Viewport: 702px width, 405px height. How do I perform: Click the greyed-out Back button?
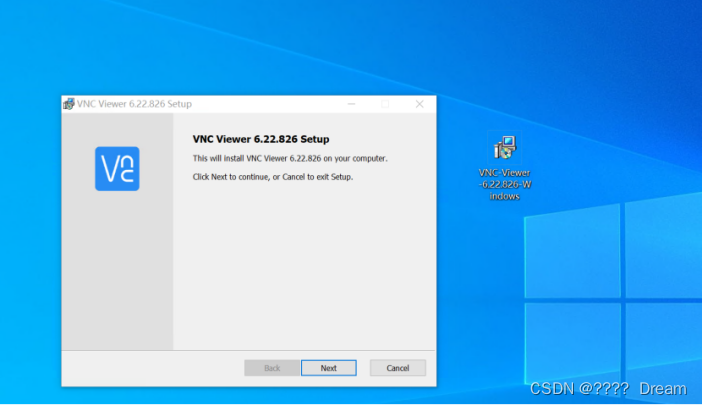tap(272, 368)
